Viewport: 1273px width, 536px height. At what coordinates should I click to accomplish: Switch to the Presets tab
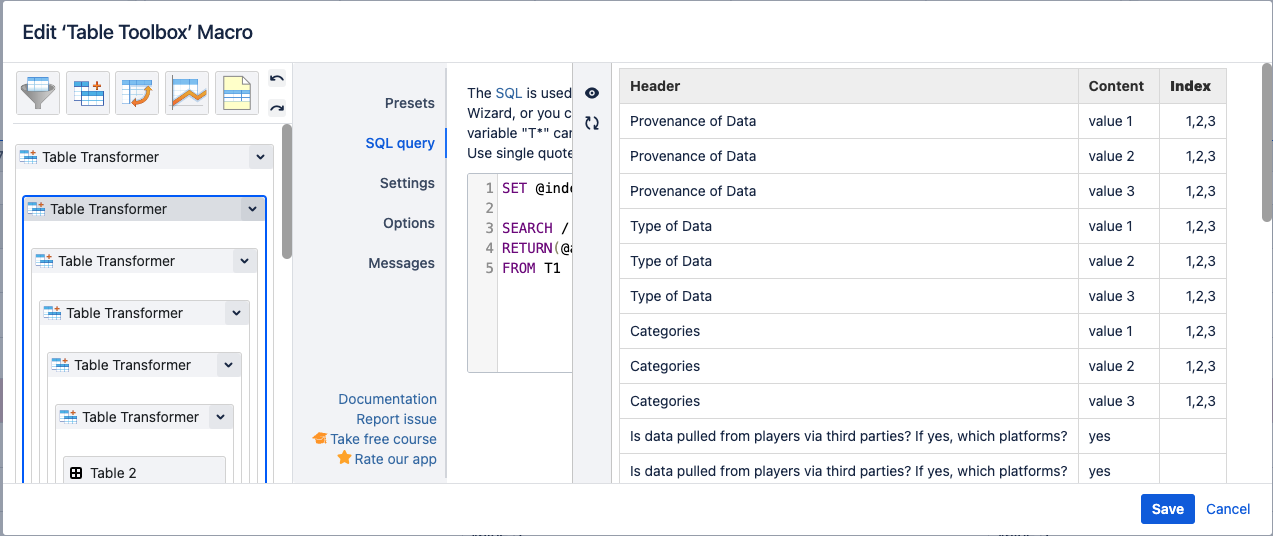point(409,103)
